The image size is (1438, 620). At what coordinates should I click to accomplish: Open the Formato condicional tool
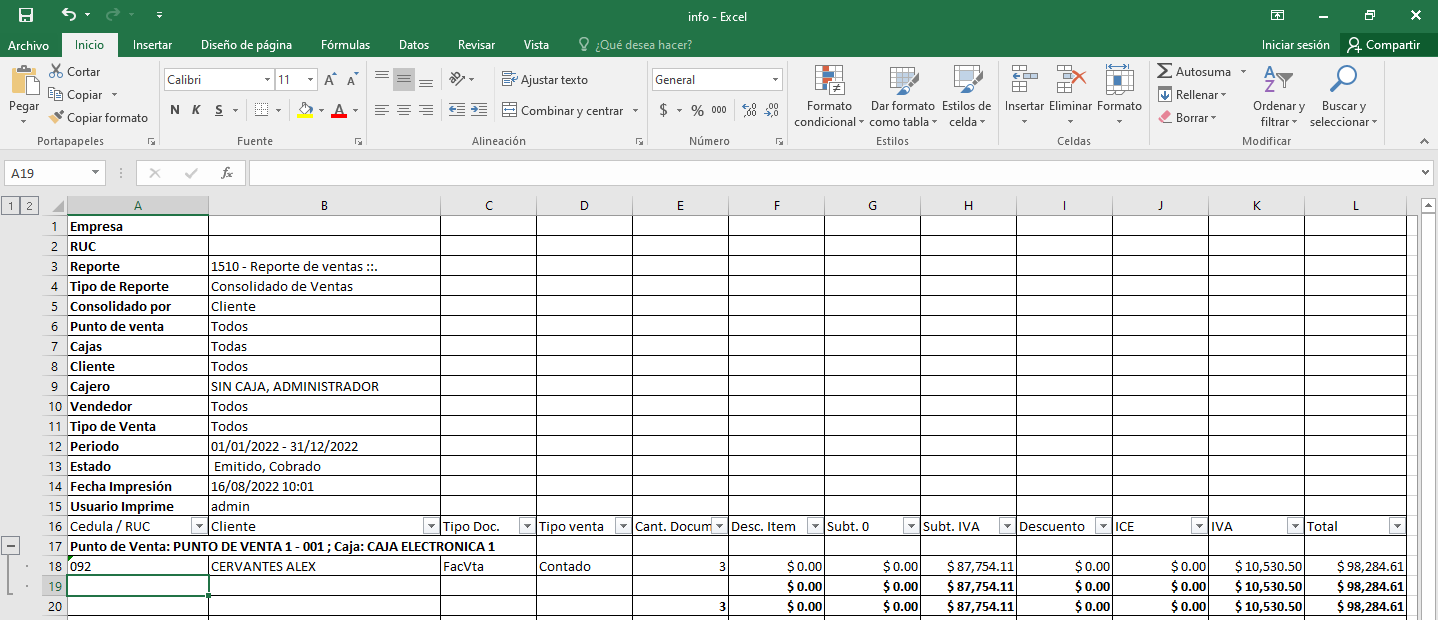click(829, 82)
